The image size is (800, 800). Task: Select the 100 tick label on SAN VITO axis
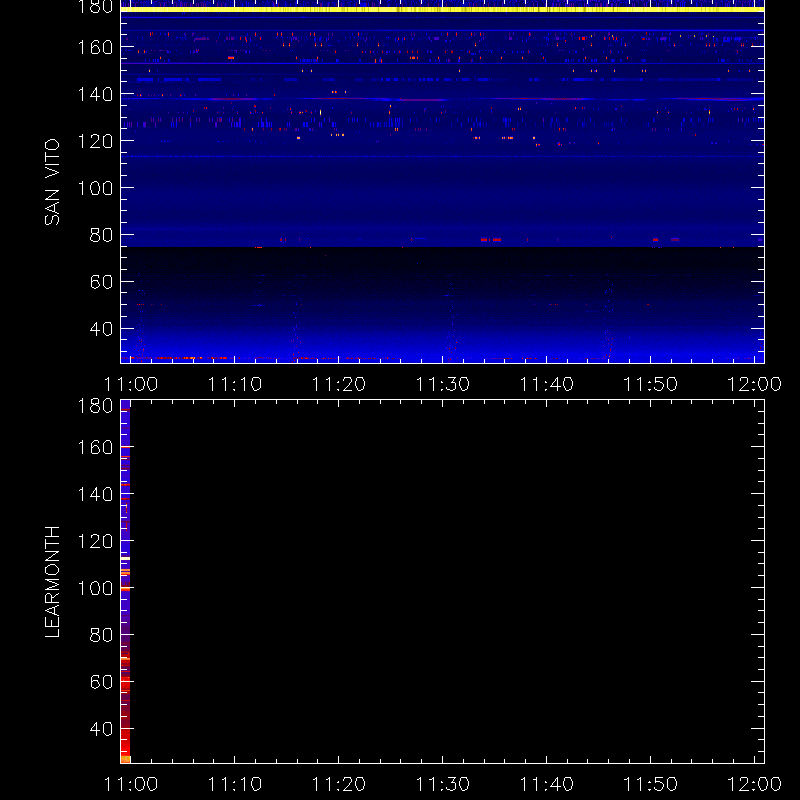pos(95,188)
